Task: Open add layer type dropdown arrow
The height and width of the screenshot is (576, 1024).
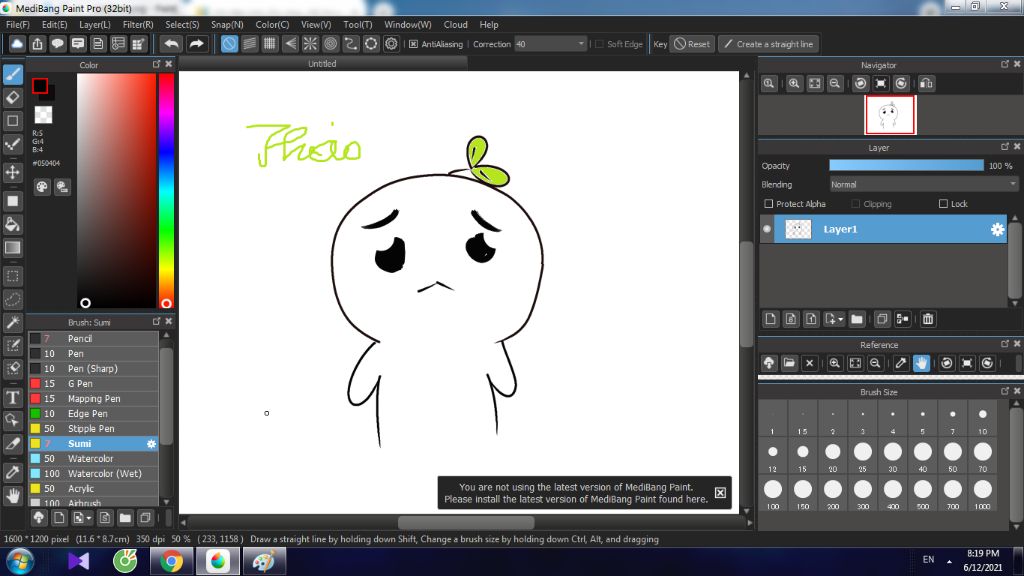Action: click(840, 319)
